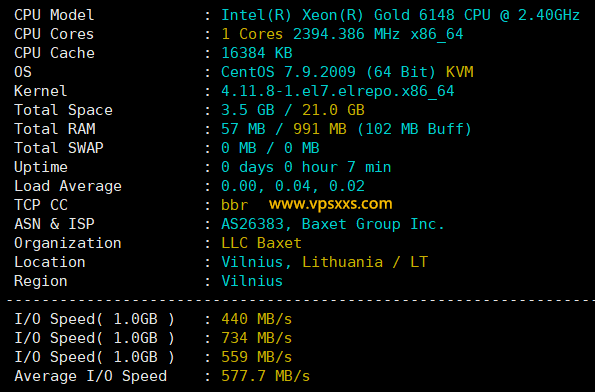
Task: Click the '21.0 GB' total space value
Action: click(333, 110)
